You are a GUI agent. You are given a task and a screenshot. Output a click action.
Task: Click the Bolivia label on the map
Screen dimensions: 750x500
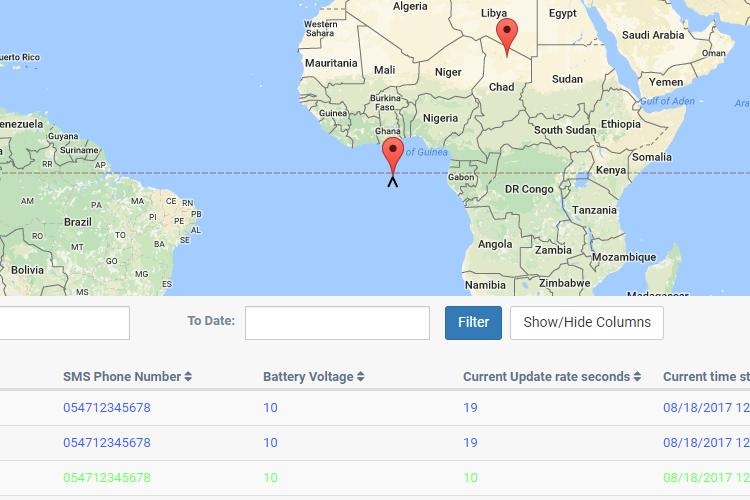pos(27,270)
